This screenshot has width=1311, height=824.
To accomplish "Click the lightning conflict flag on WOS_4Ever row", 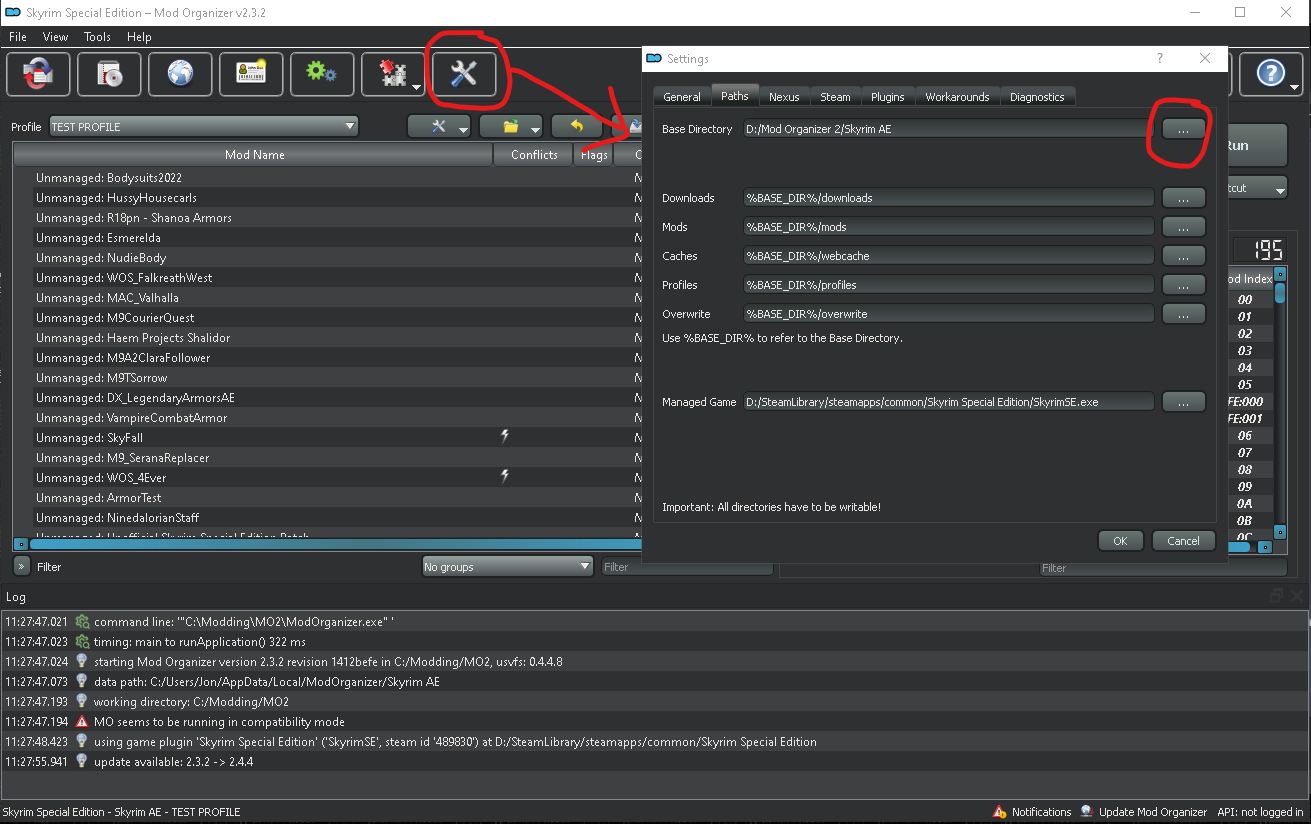I will pyautogui.click(x=505, y=477).
